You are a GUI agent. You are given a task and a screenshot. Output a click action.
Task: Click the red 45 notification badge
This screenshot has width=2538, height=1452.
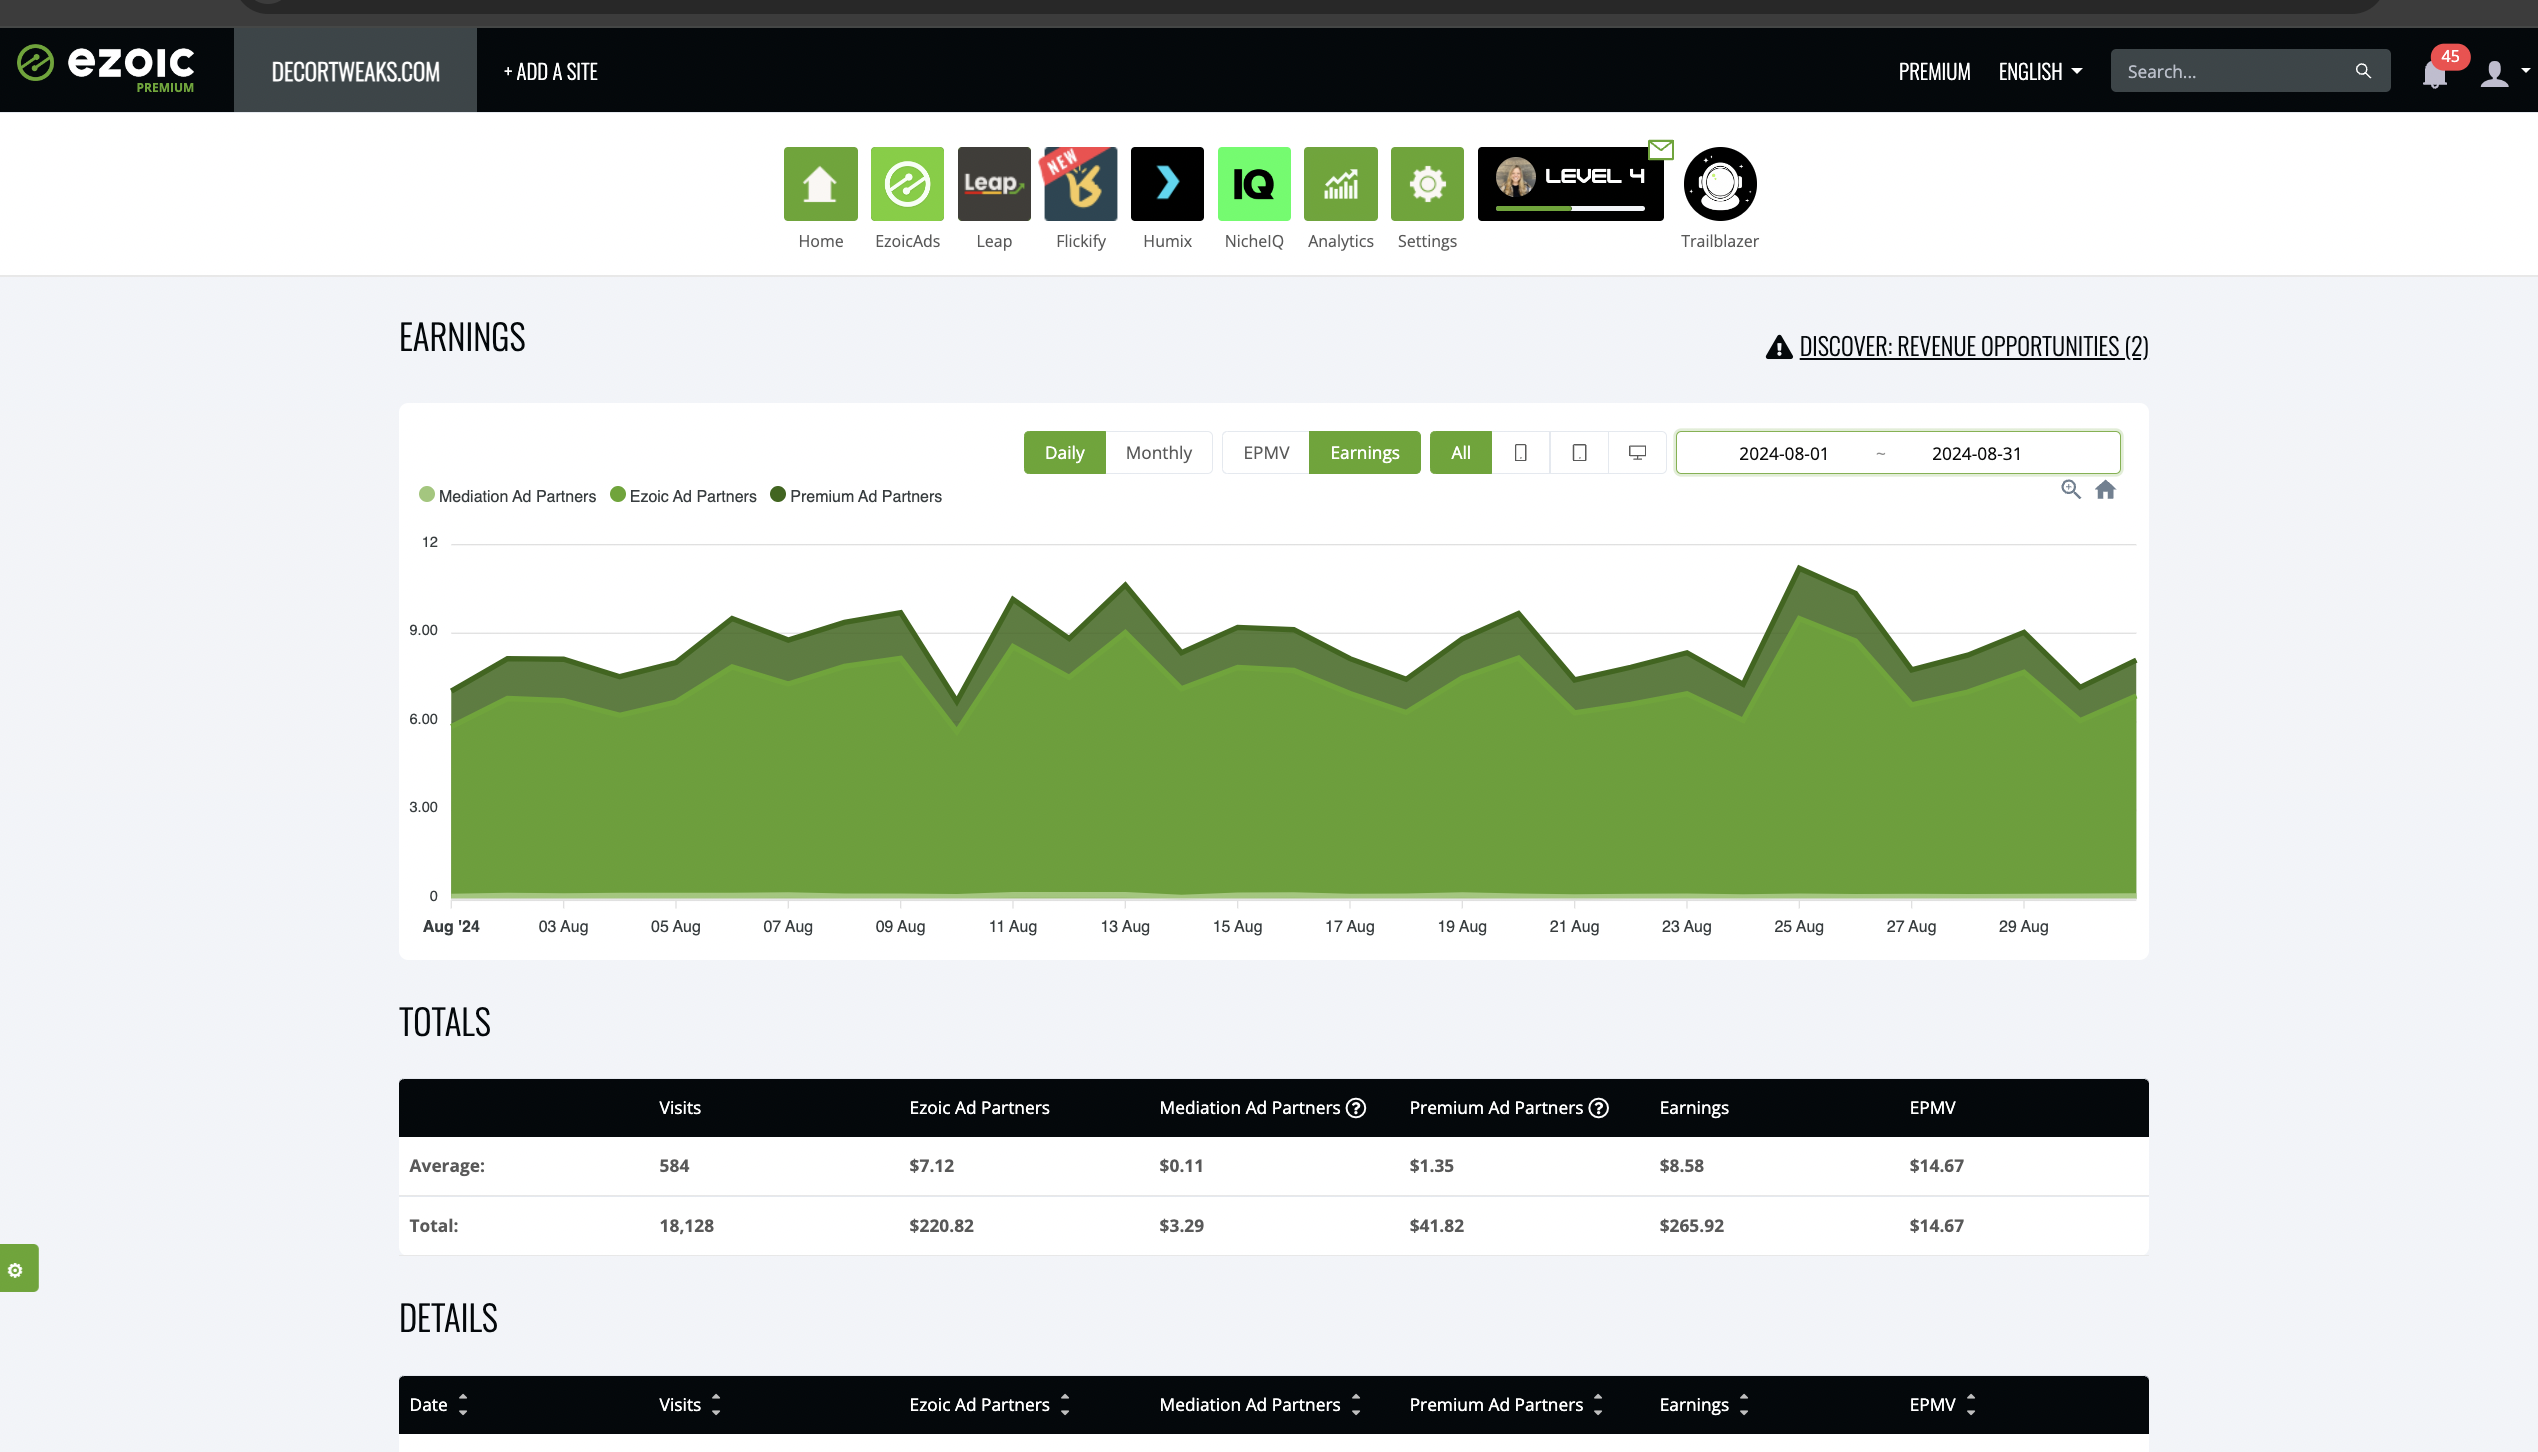(x=2450, y=57)
